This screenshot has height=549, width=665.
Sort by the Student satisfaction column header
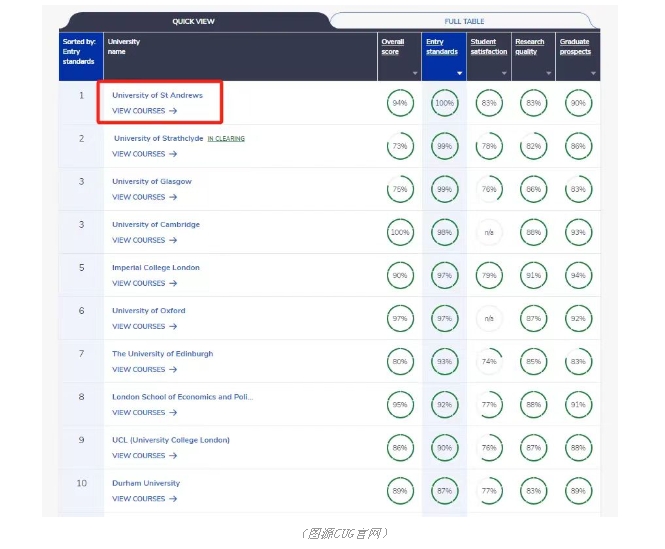tap(489, 47)
